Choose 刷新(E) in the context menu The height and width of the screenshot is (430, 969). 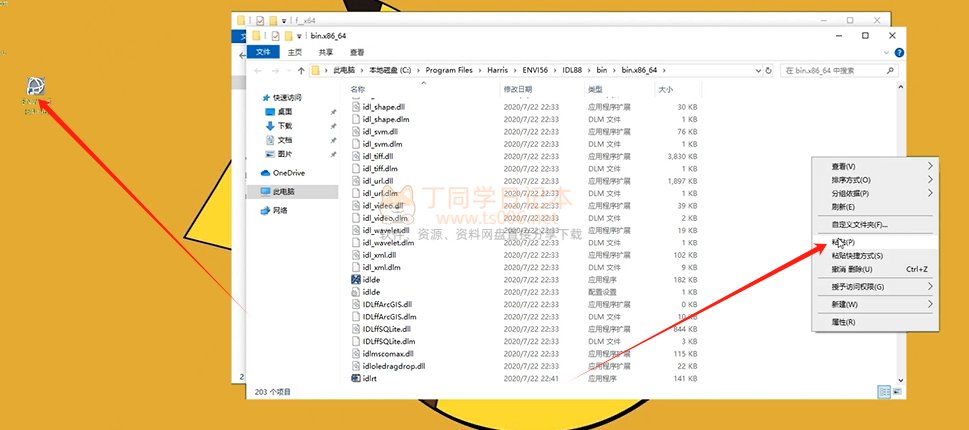click(875, 207)
